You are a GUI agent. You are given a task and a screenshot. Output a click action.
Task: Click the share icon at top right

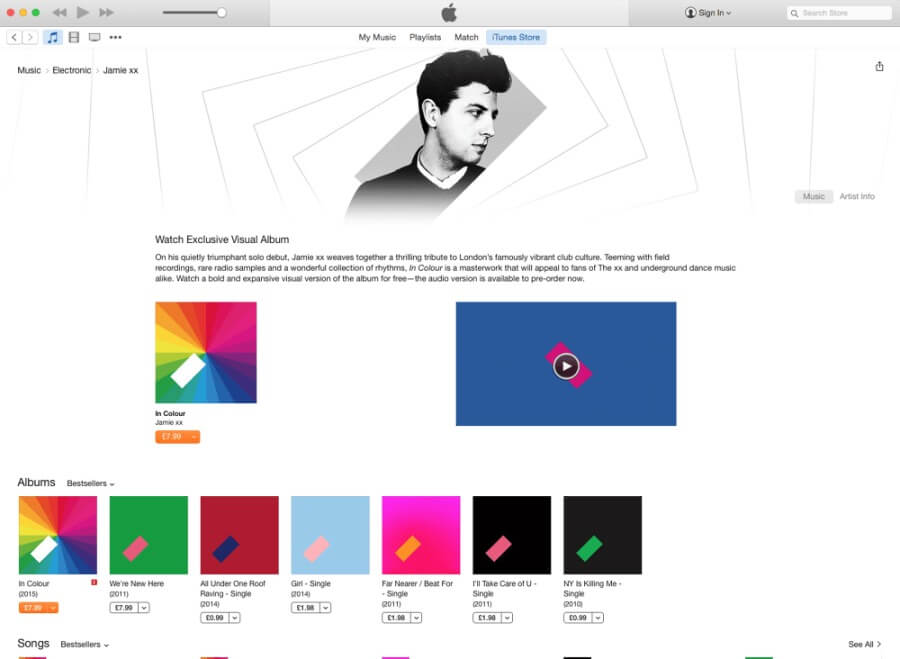coord(879,66)
